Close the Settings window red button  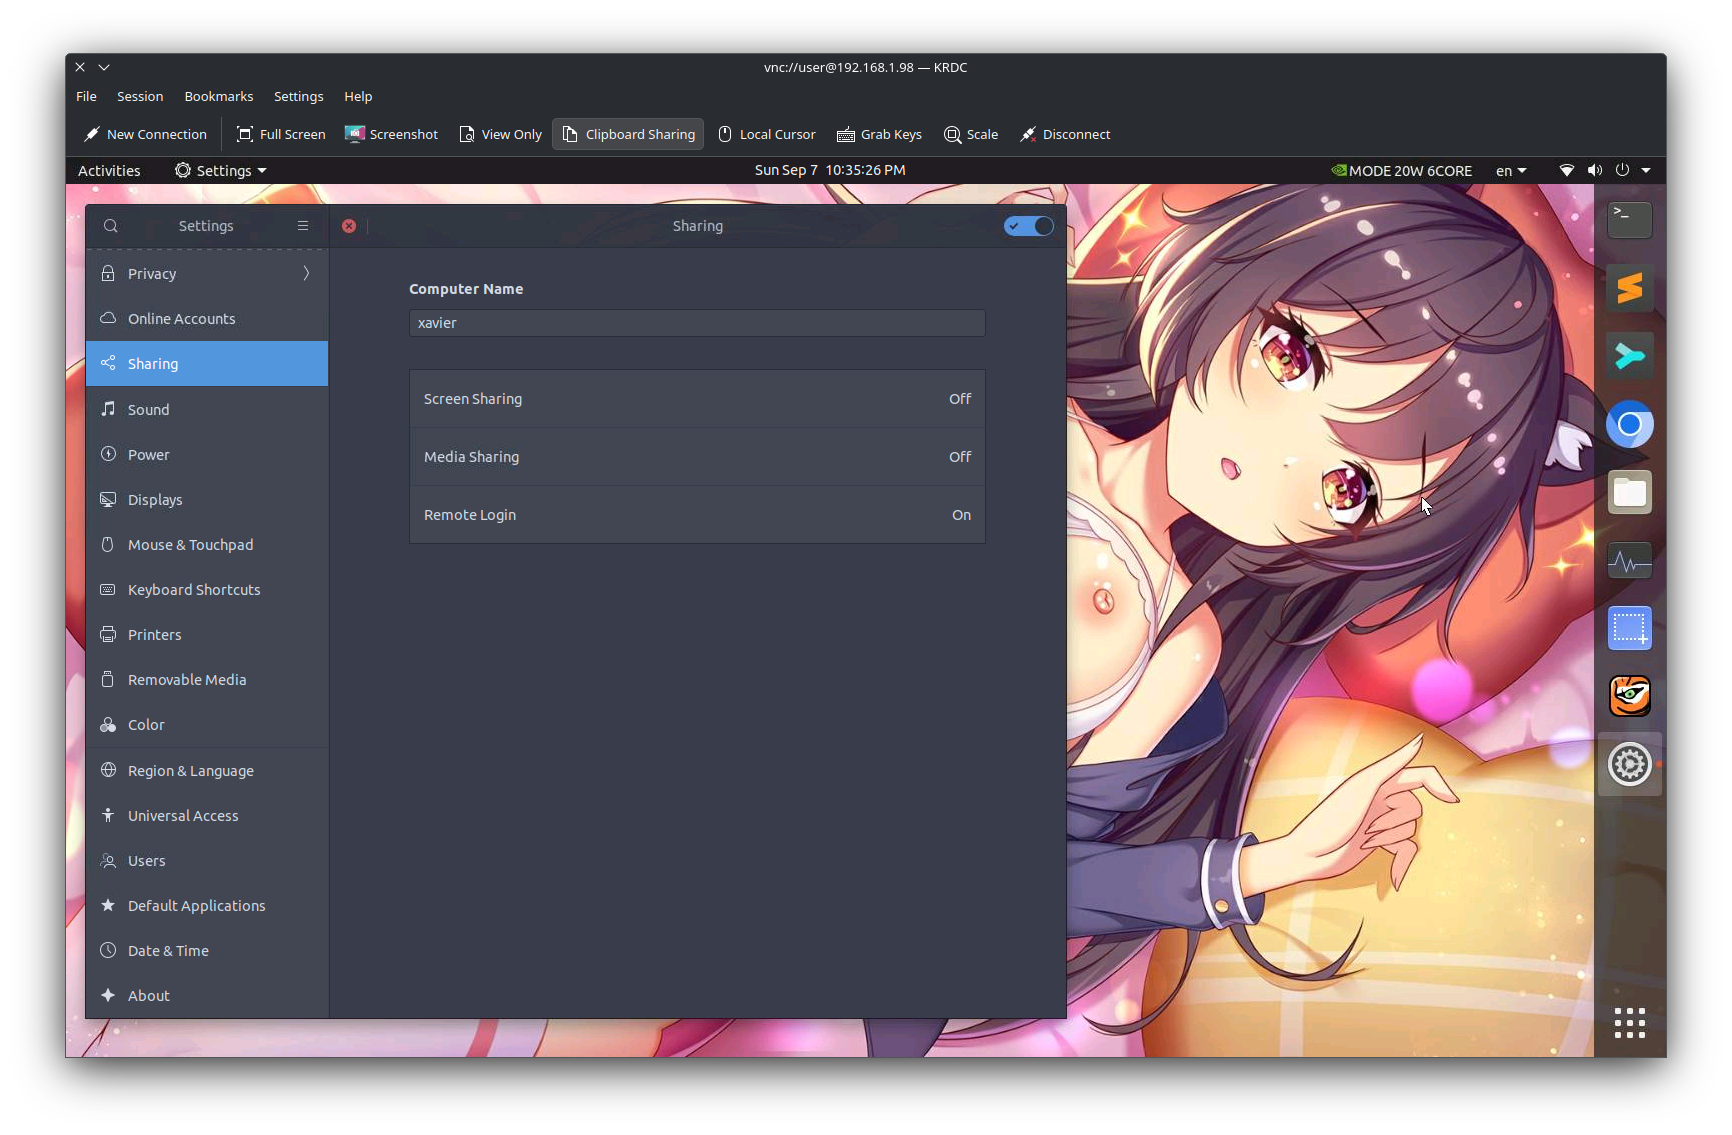pyautogui.click(x=349, y=226)
